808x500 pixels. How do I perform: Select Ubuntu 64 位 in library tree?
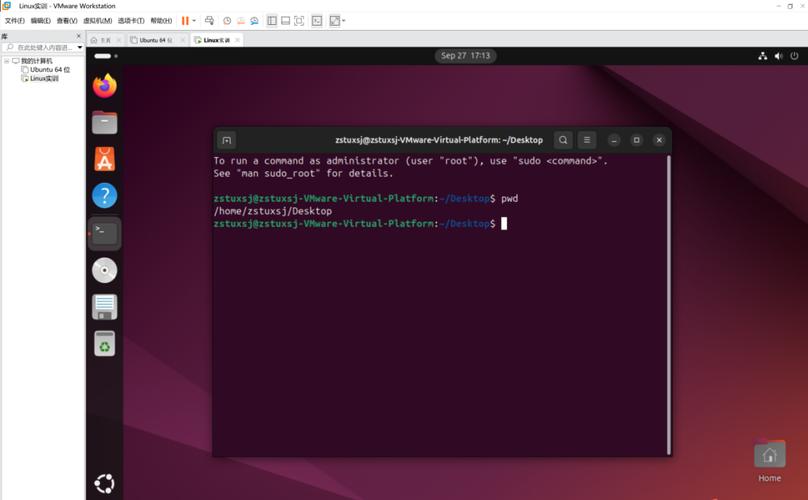[49, 70]
